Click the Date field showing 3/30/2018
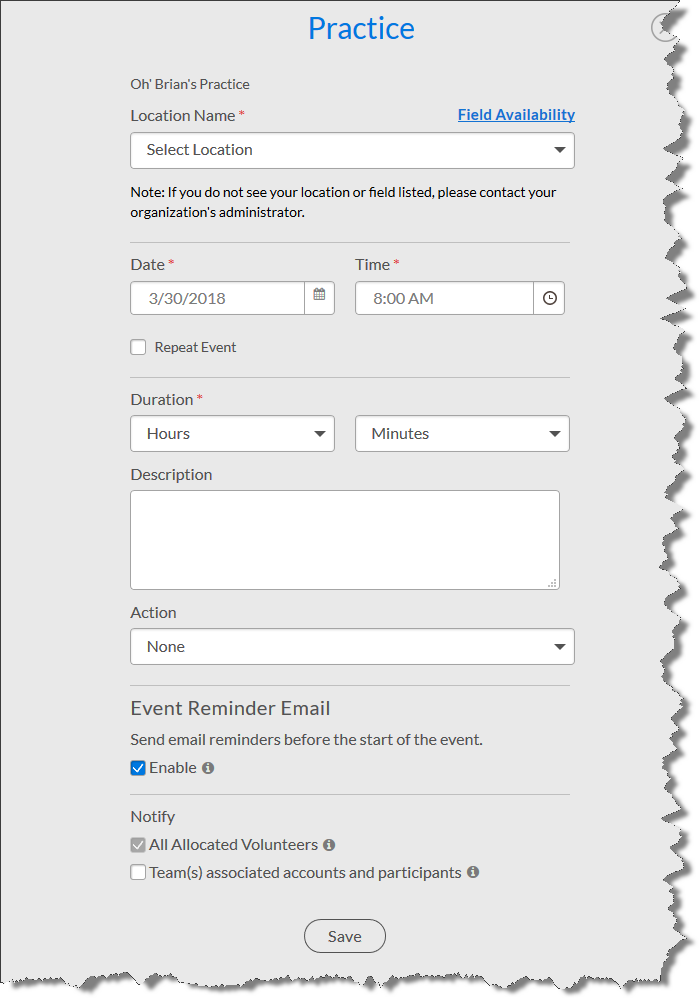Viewport: 699px width, 998px height. pyautogui.click(x=217, y=298)
